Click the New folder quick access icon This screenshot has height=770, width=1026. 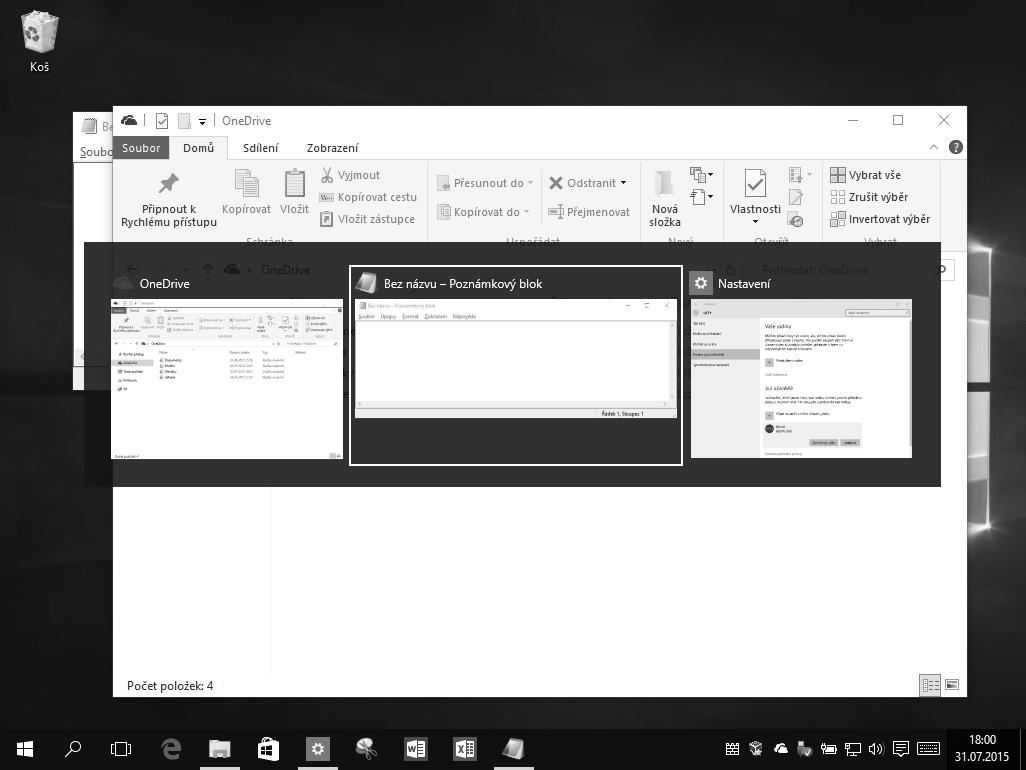pos(185,121)
